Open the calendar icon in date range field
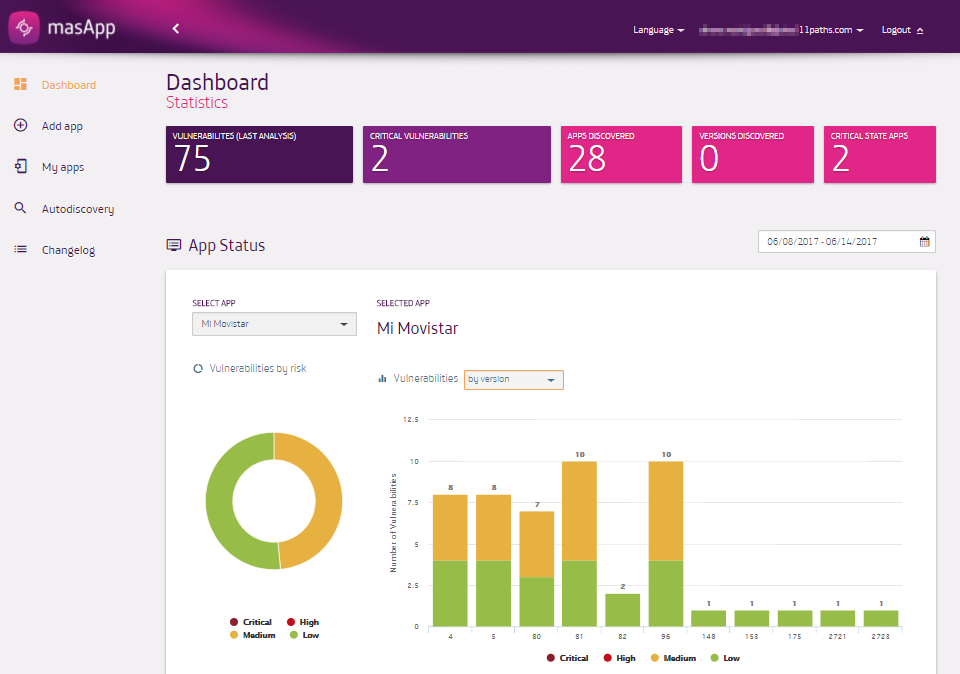The image size is (960, 674). 924,242
